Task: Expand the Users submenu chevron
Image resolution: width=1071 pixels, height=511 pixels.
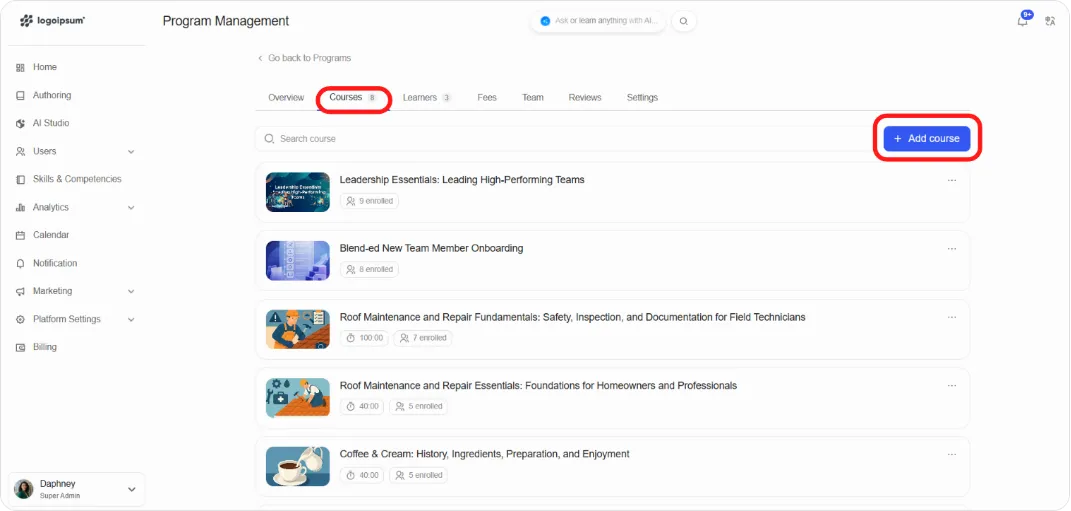Action: click(131, 152)
